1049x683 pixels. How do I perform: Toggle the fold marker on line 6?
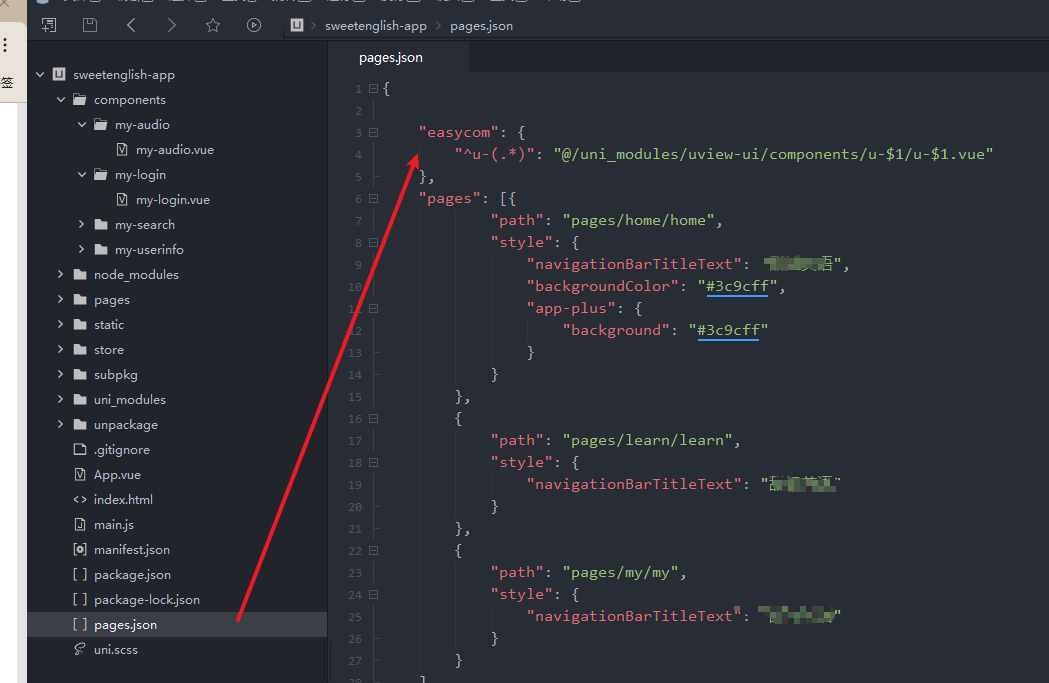coord(373,198)
